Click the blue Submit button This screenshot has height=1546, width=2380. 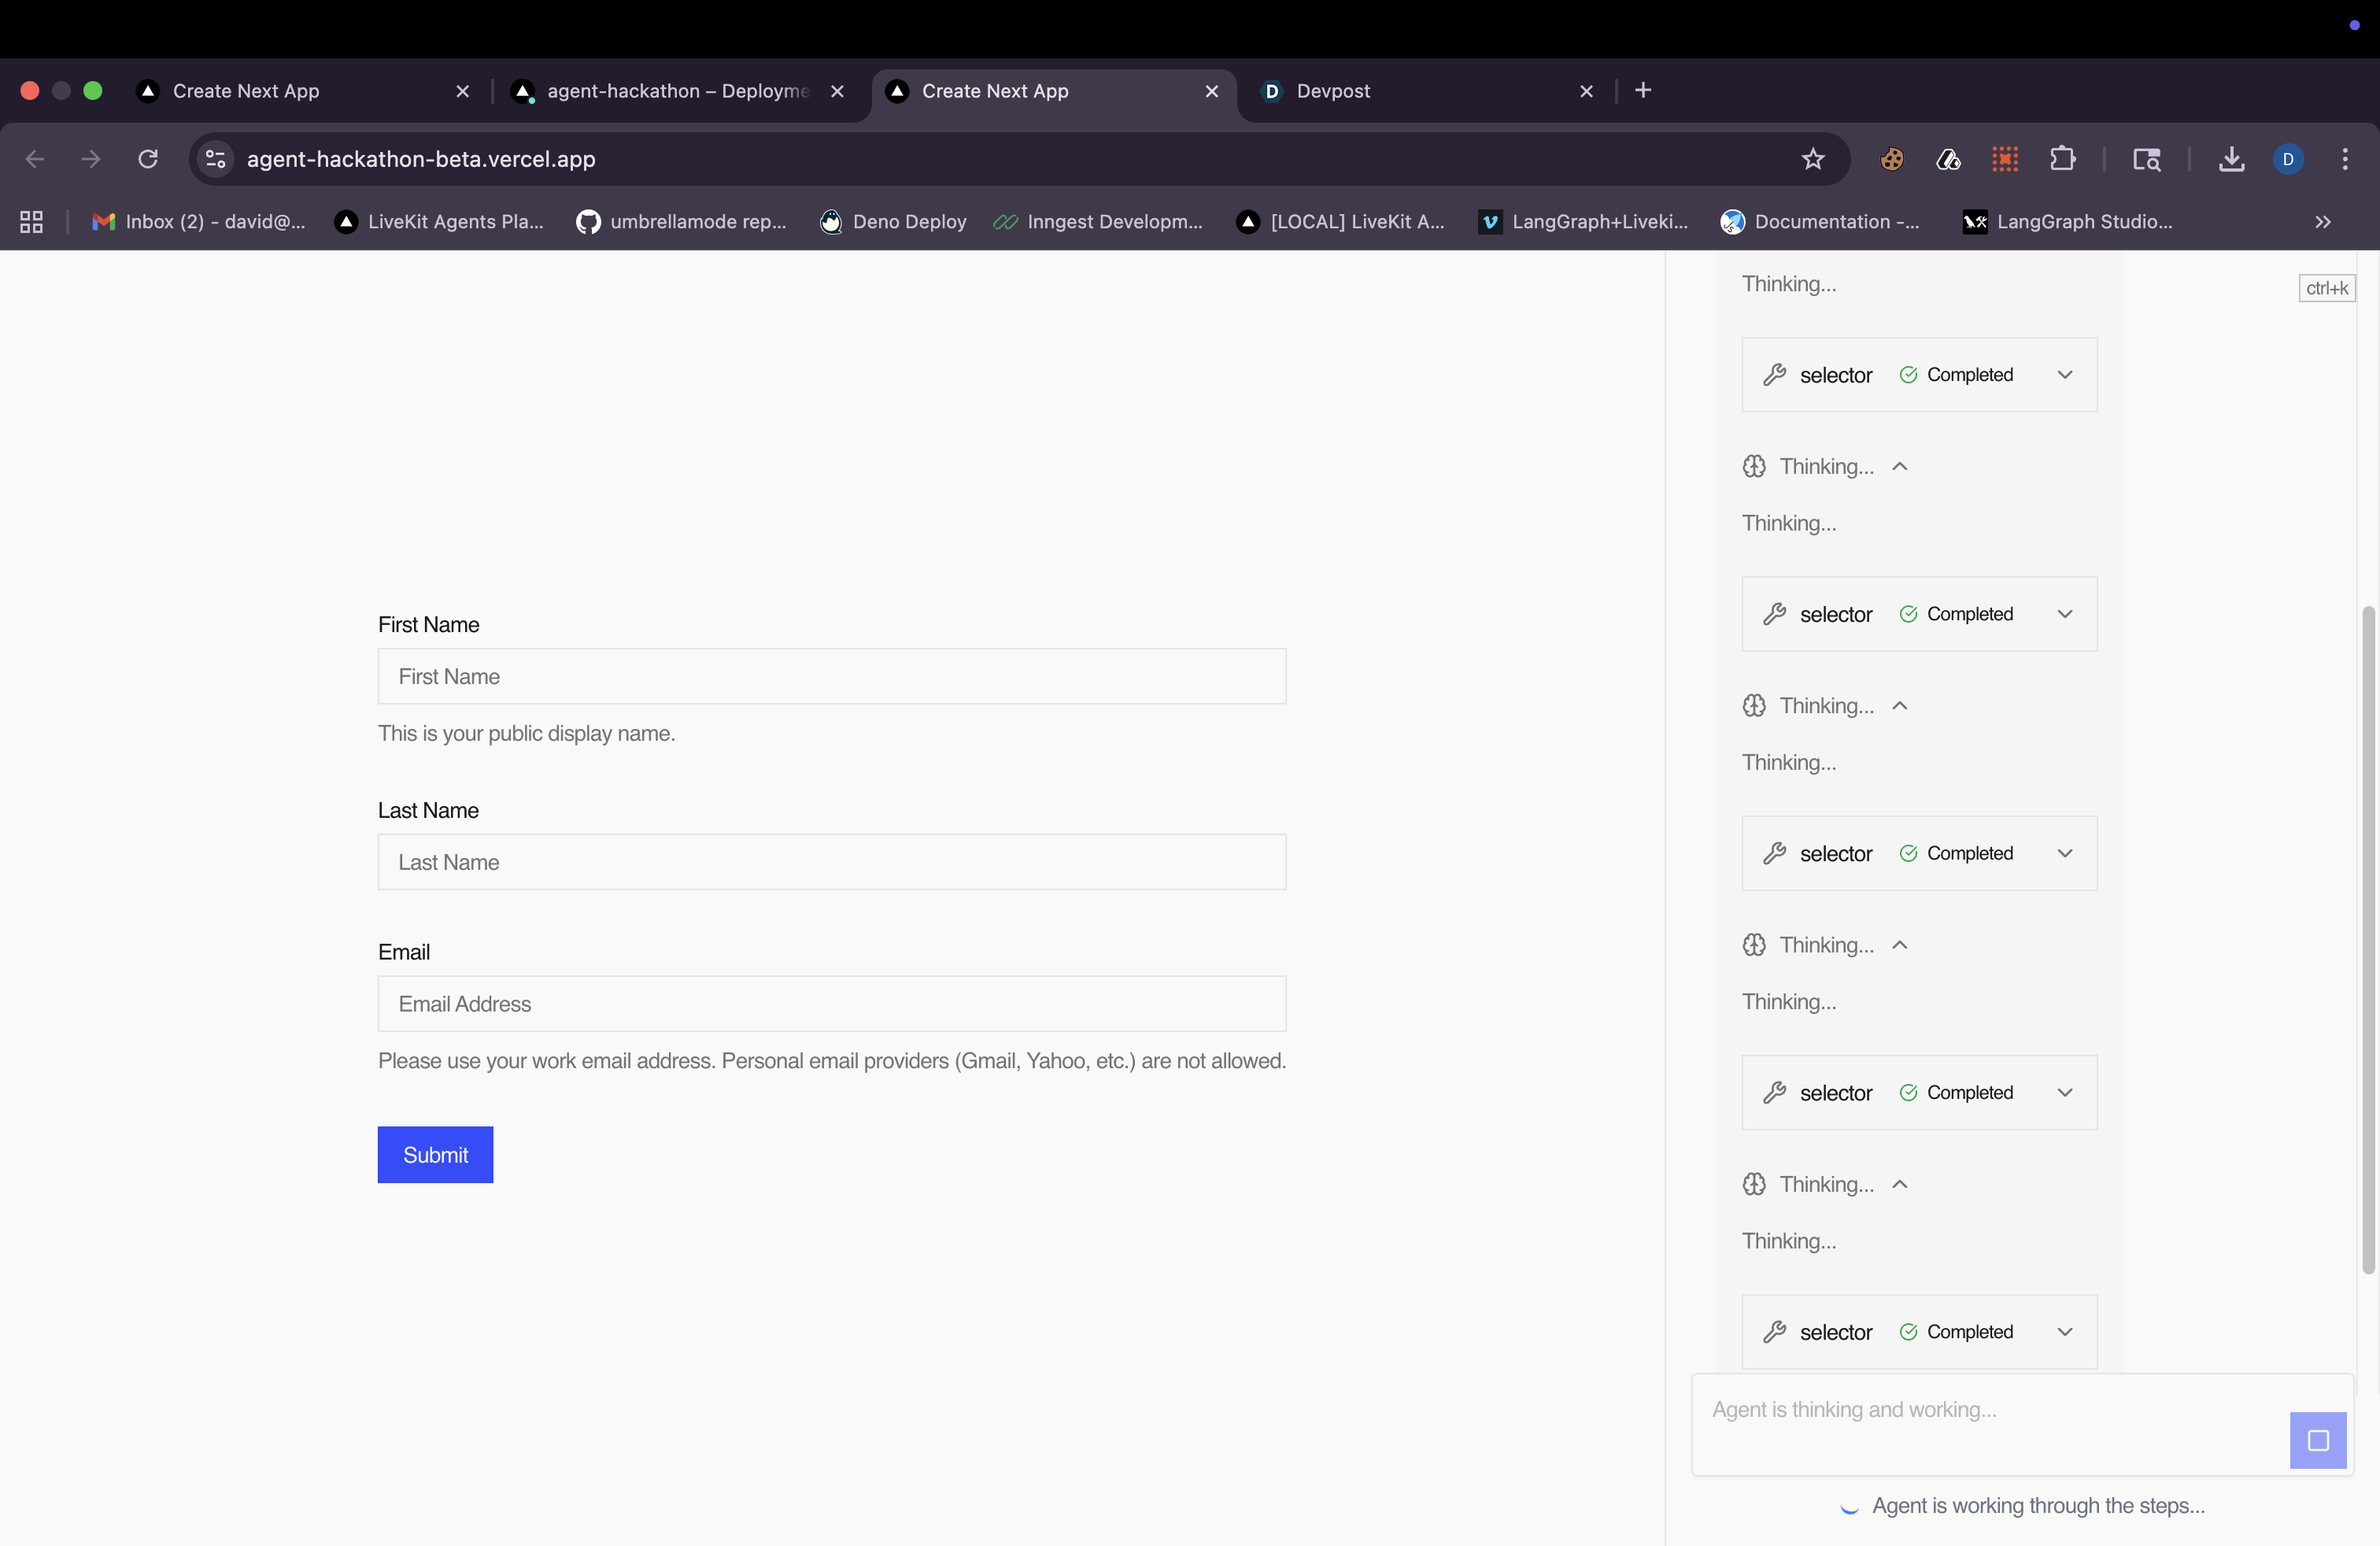pyautogui.click(x=435, y=1154)
